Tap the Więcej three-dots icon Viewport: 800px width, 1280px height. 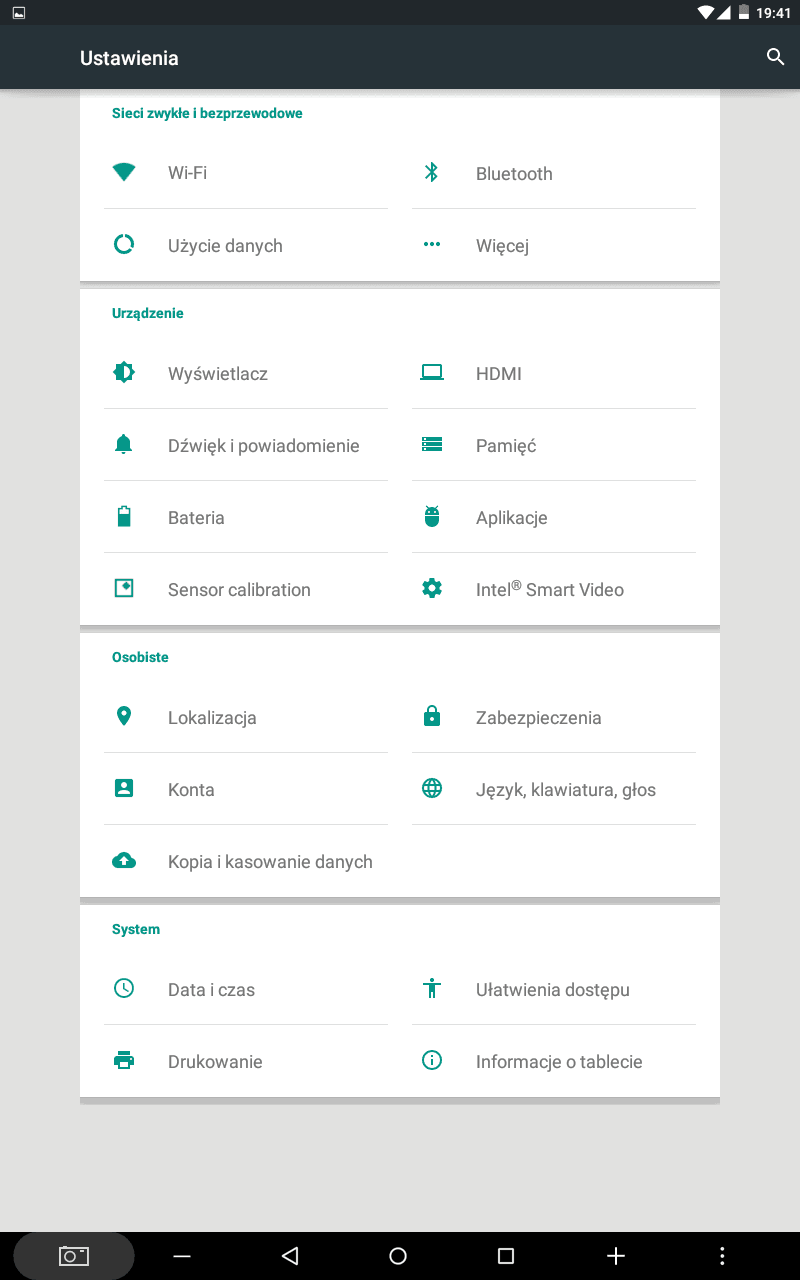pos(432,244)
